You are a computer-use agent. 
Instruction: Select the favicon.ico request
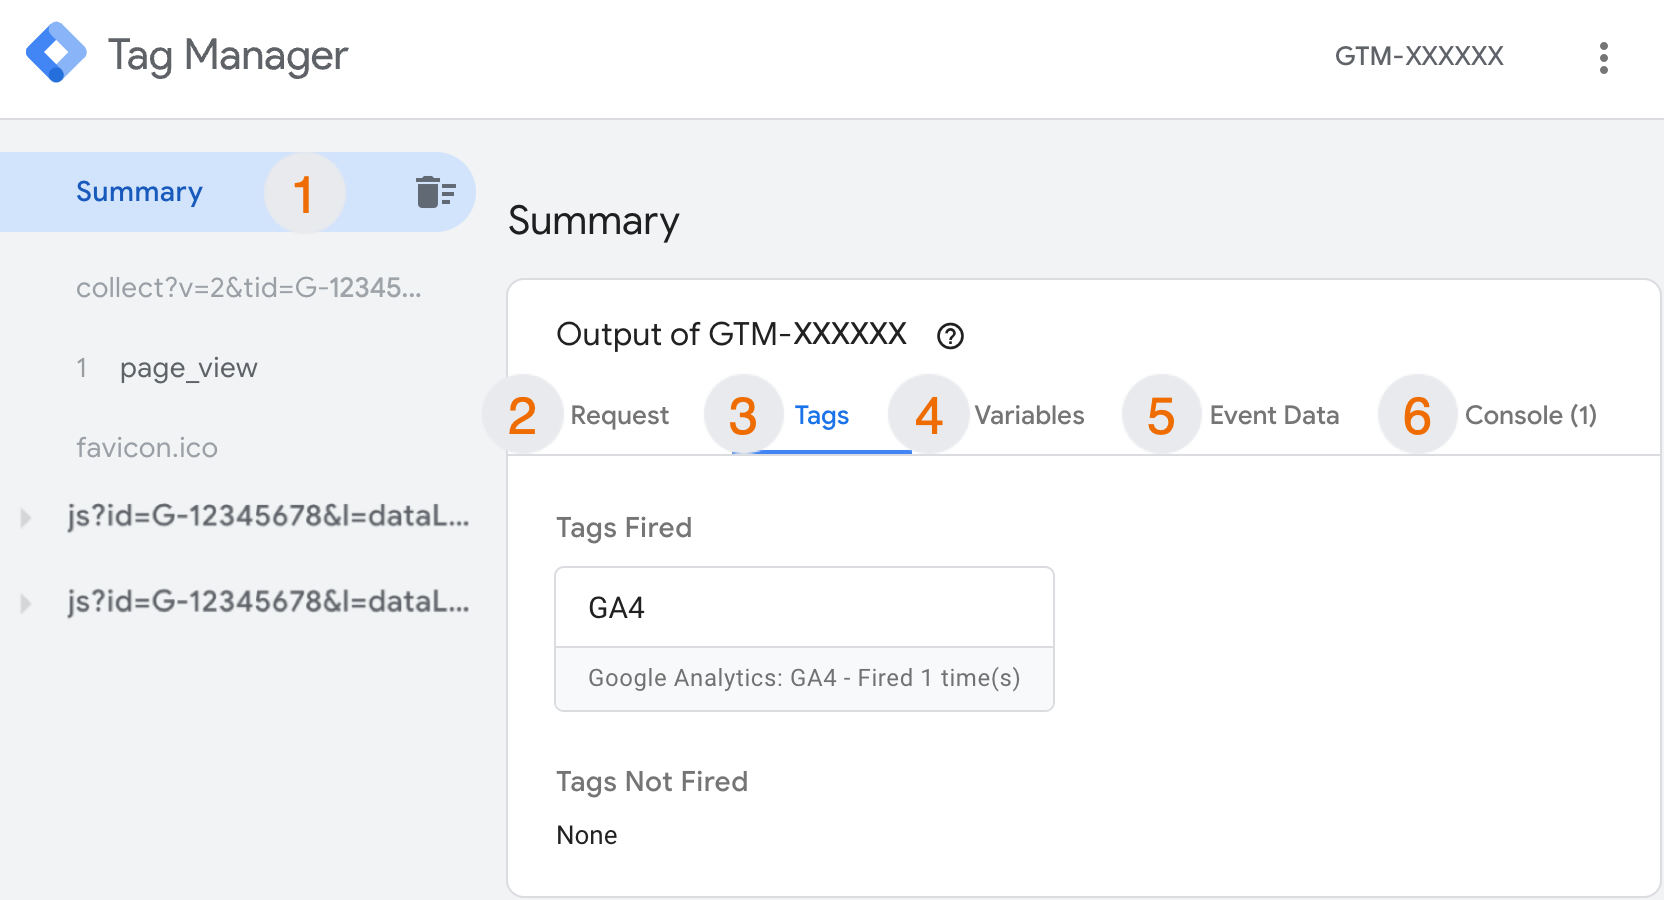[x=147, y=447]
